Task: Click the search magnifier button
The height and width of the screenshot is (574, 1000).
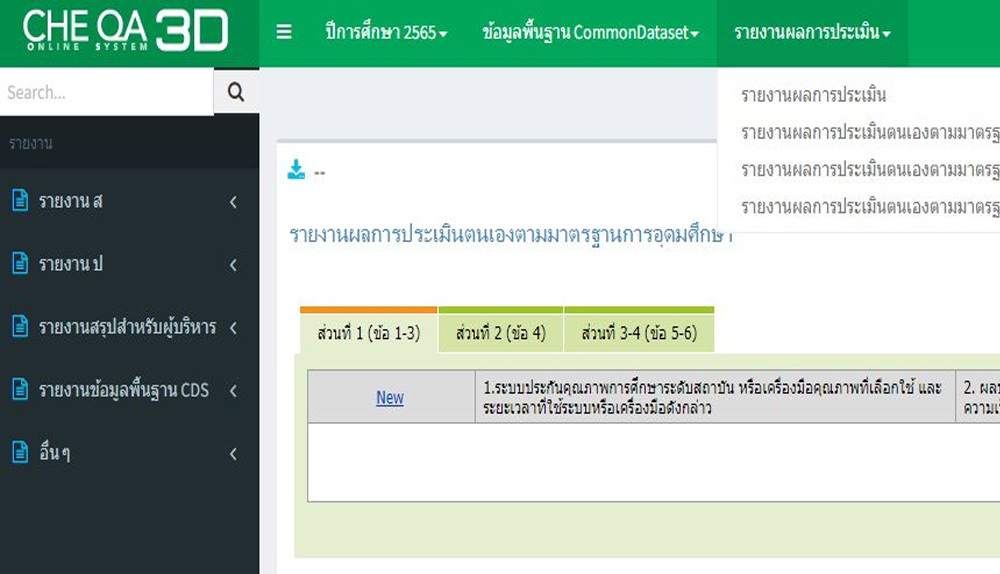Action: pos(236,92)
